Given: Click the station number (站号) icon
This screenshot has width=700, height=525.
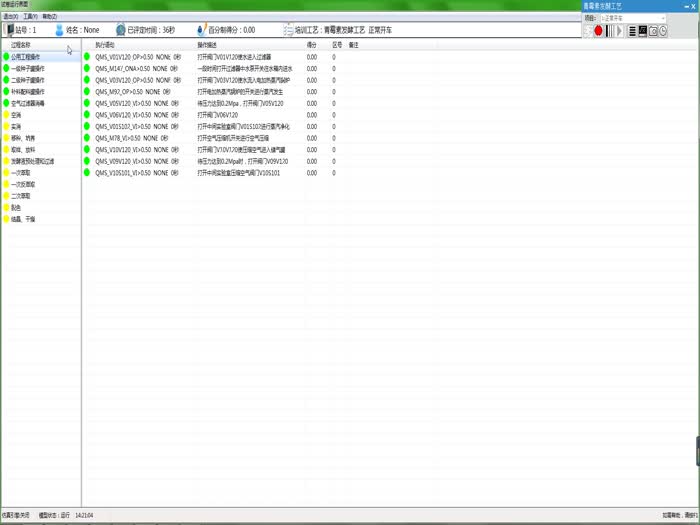Looking at the screenshot, I should point(9,31).
